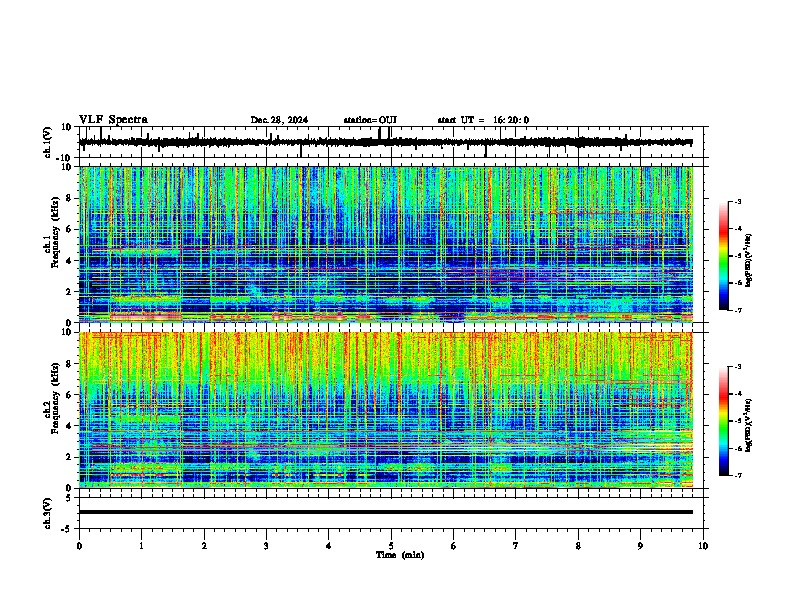
Task: Click time axis tick label "9"
Action: [x=640, y=546]
